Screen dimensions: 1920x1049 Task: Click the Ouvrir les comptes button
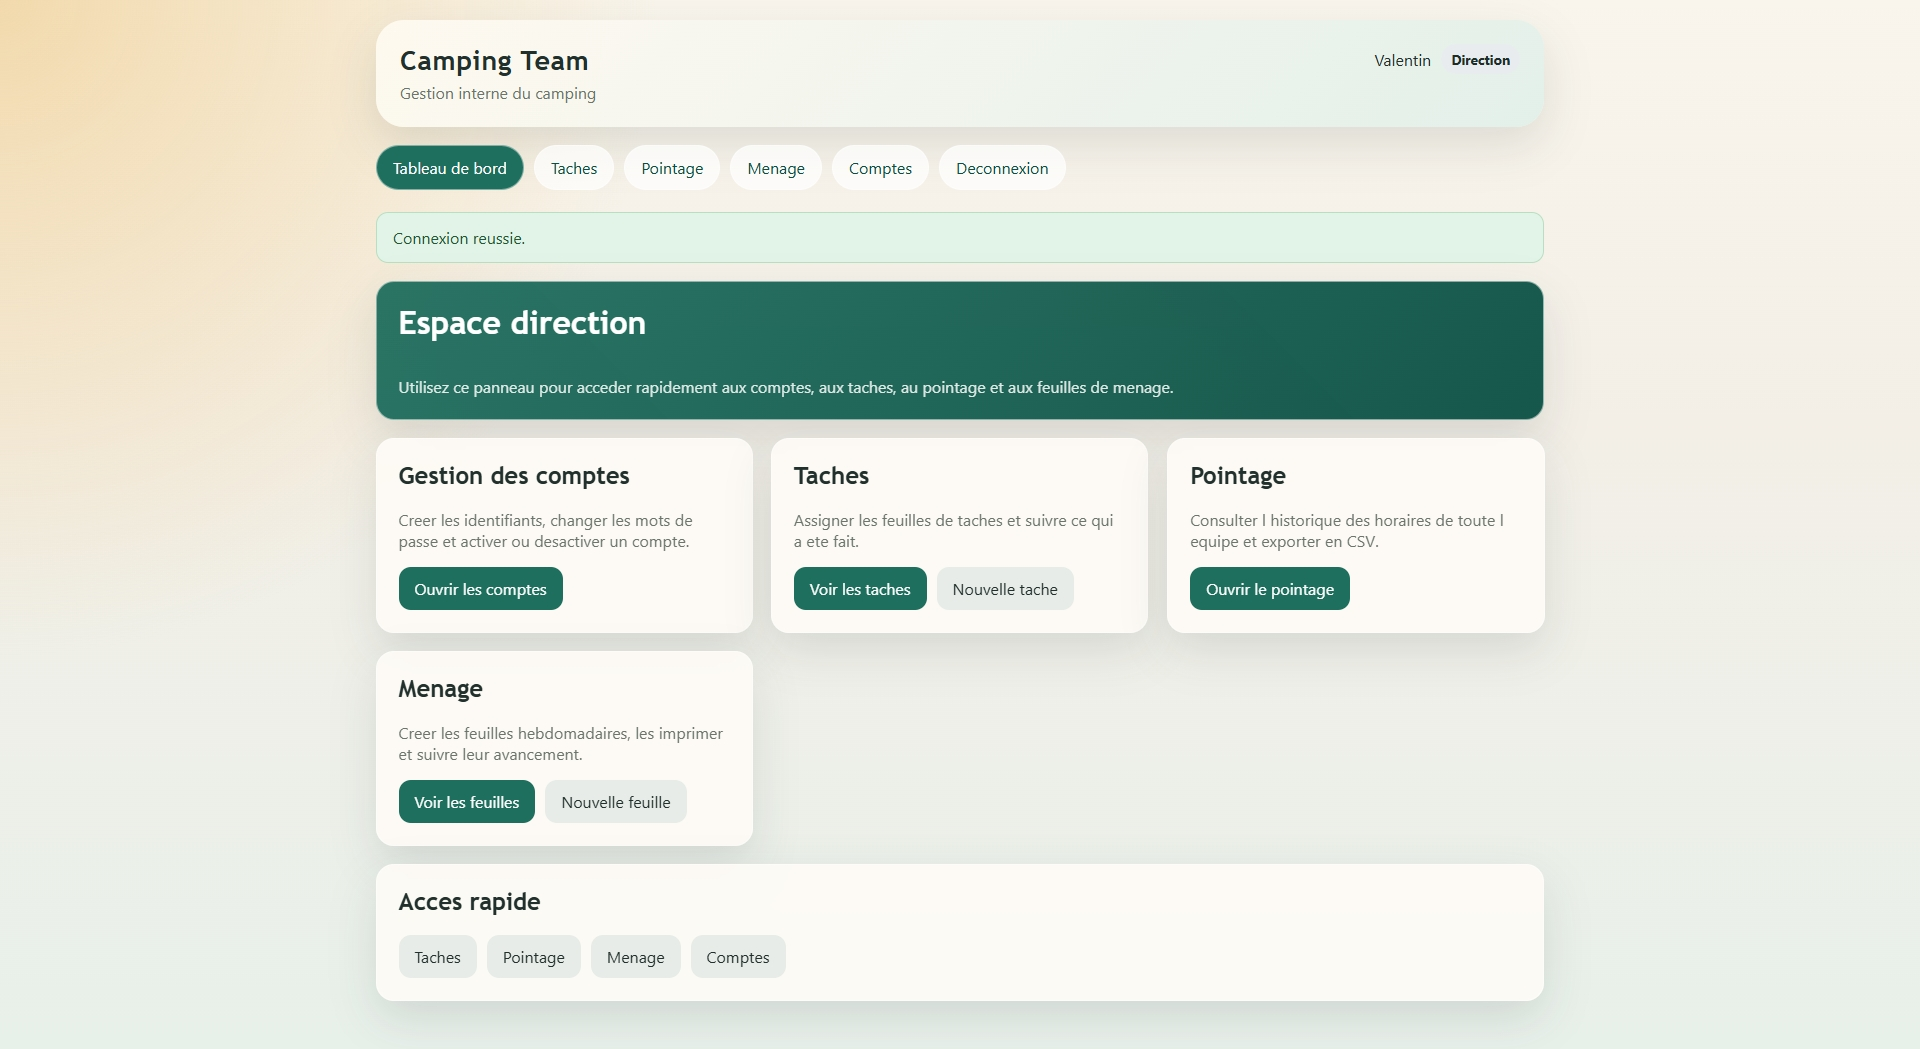(481, 588)
